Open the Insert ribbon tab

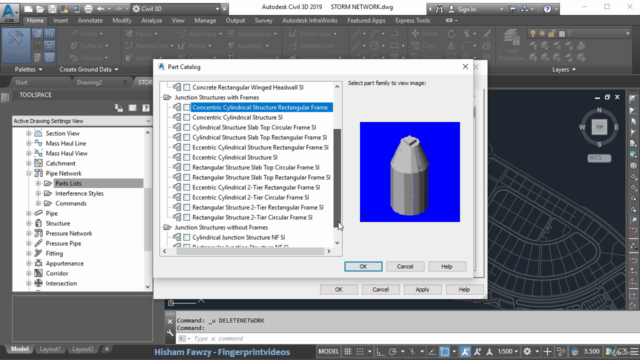coord(60,20)
